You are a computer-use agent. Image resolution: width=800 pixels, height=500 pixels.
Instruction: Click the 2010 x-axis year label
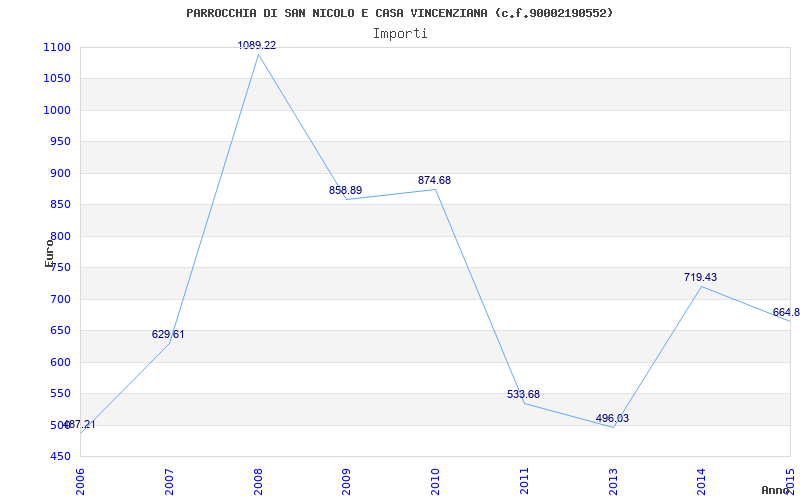pyautogui.click(x=435, y=482)
